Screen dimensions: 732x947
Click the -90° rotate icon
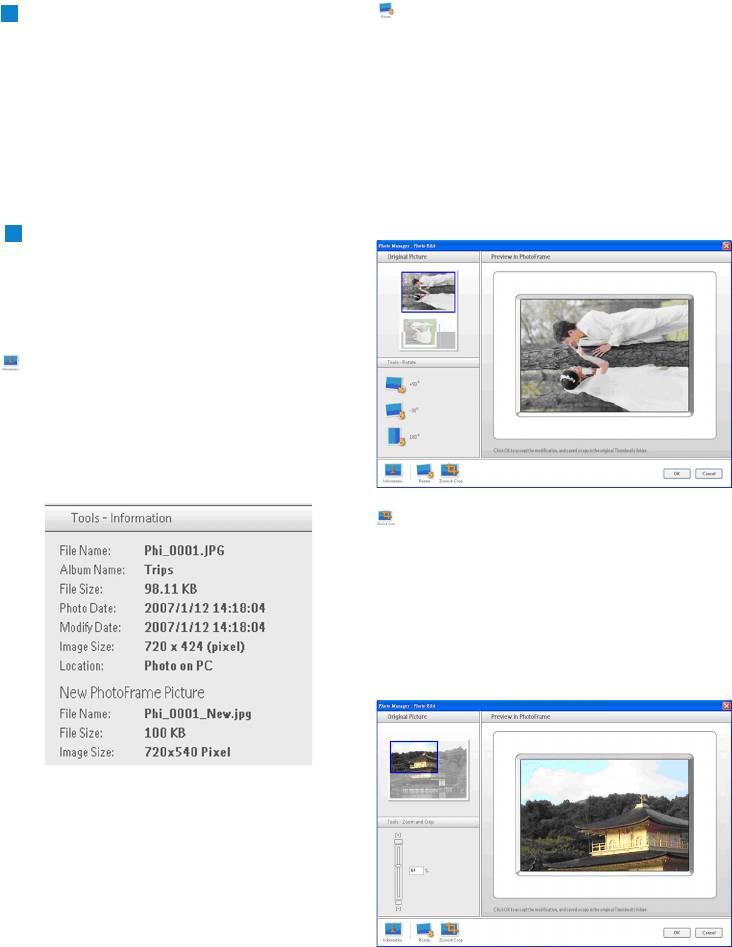point(394,410)
